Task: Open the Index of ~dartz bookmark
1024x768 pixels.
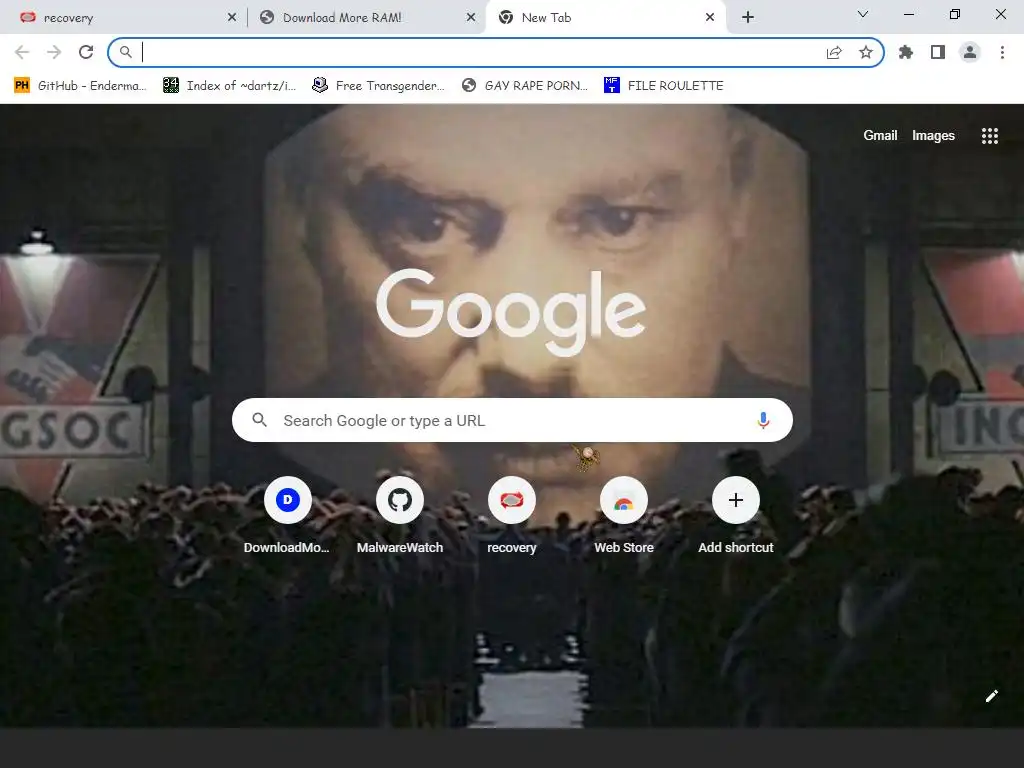Action: (x=230, y=86)
